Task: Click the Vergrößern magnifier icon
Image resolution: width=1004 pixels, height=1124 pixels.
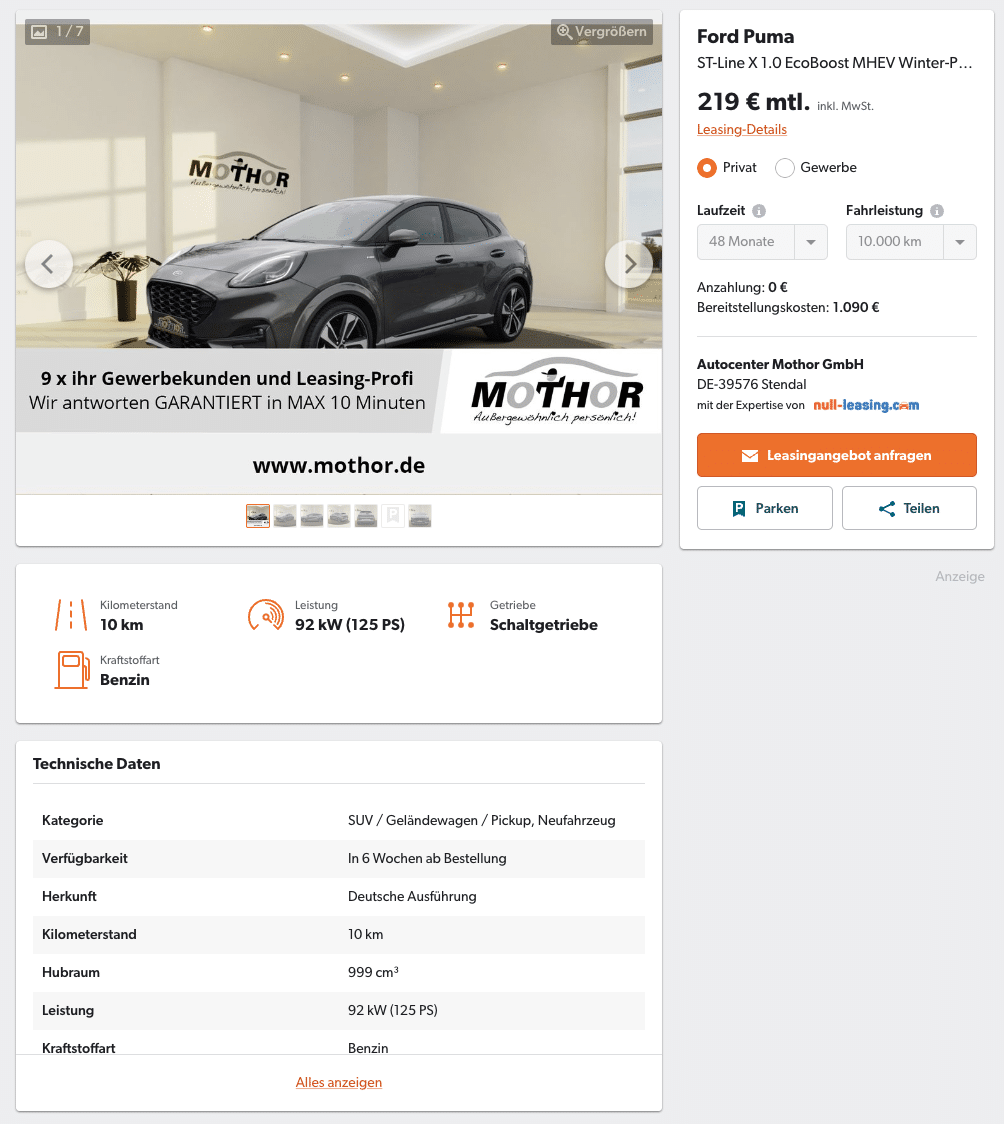Action: (564, 32)
